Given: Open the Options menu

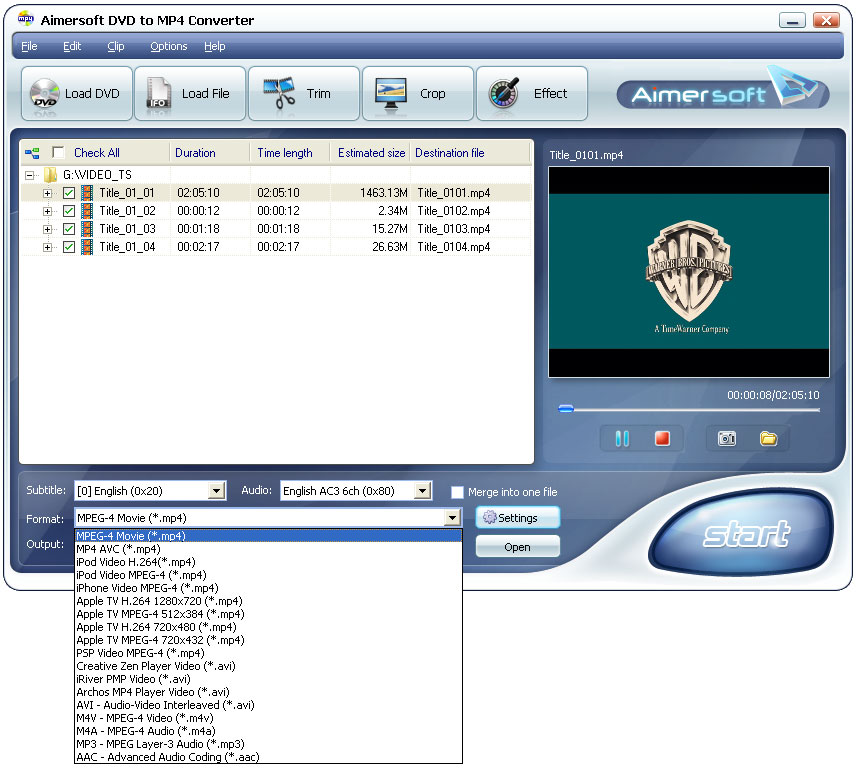Looking at the screenshot, I should pos(168,47).
